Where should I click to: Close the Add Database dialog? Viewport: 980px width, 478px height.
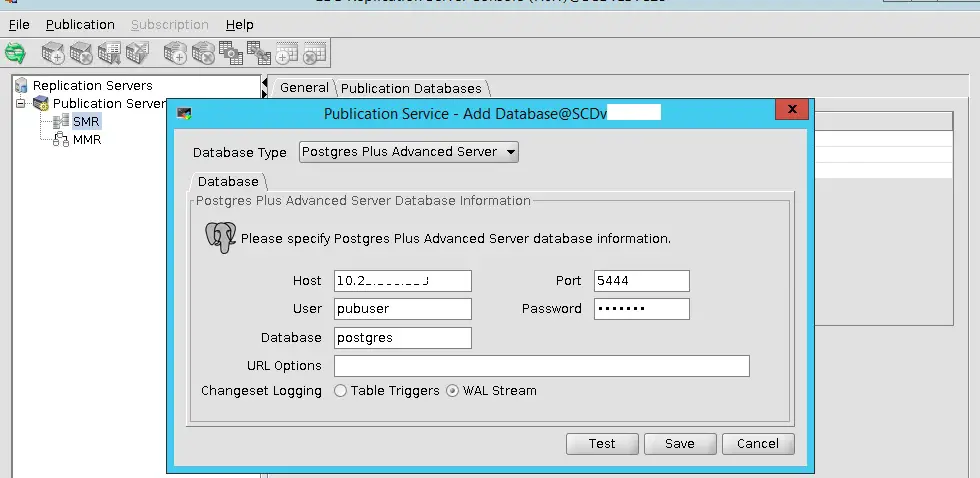tap(791, 109)
